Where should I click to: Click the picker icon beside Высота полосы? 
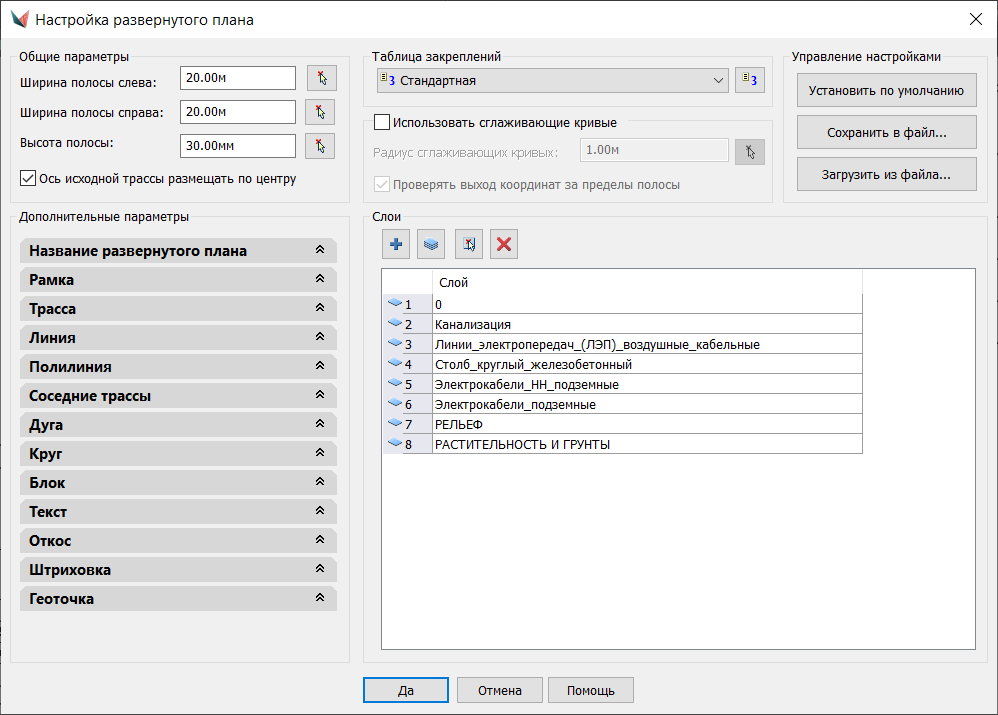pyautogui.click(x=319, y=146)
